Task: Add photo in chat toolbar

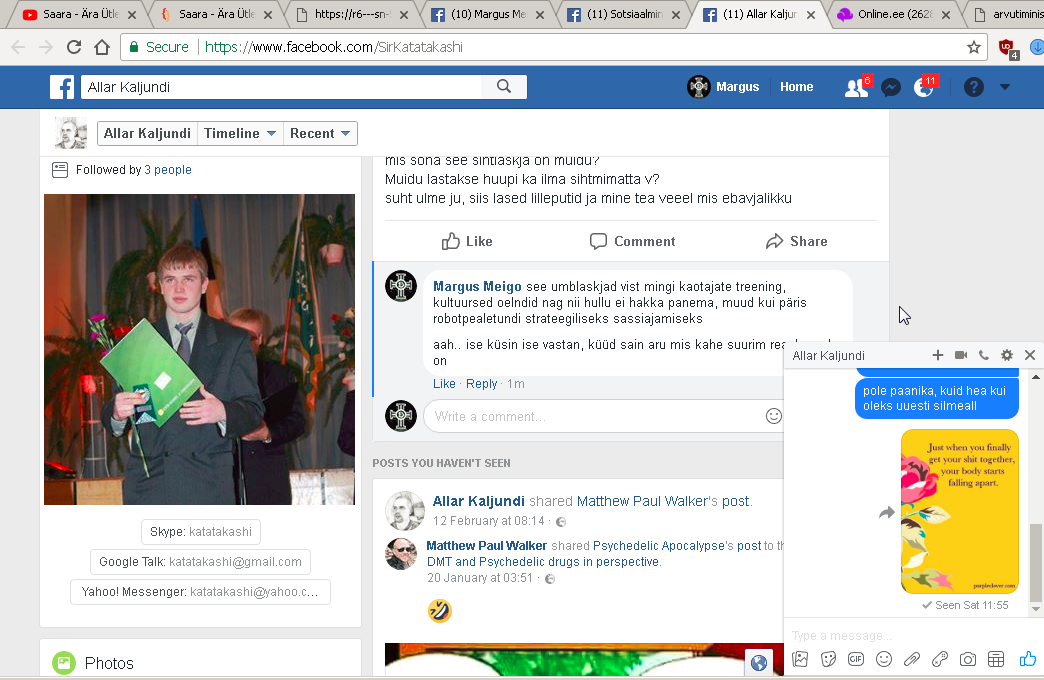Action: click(800, 659)
